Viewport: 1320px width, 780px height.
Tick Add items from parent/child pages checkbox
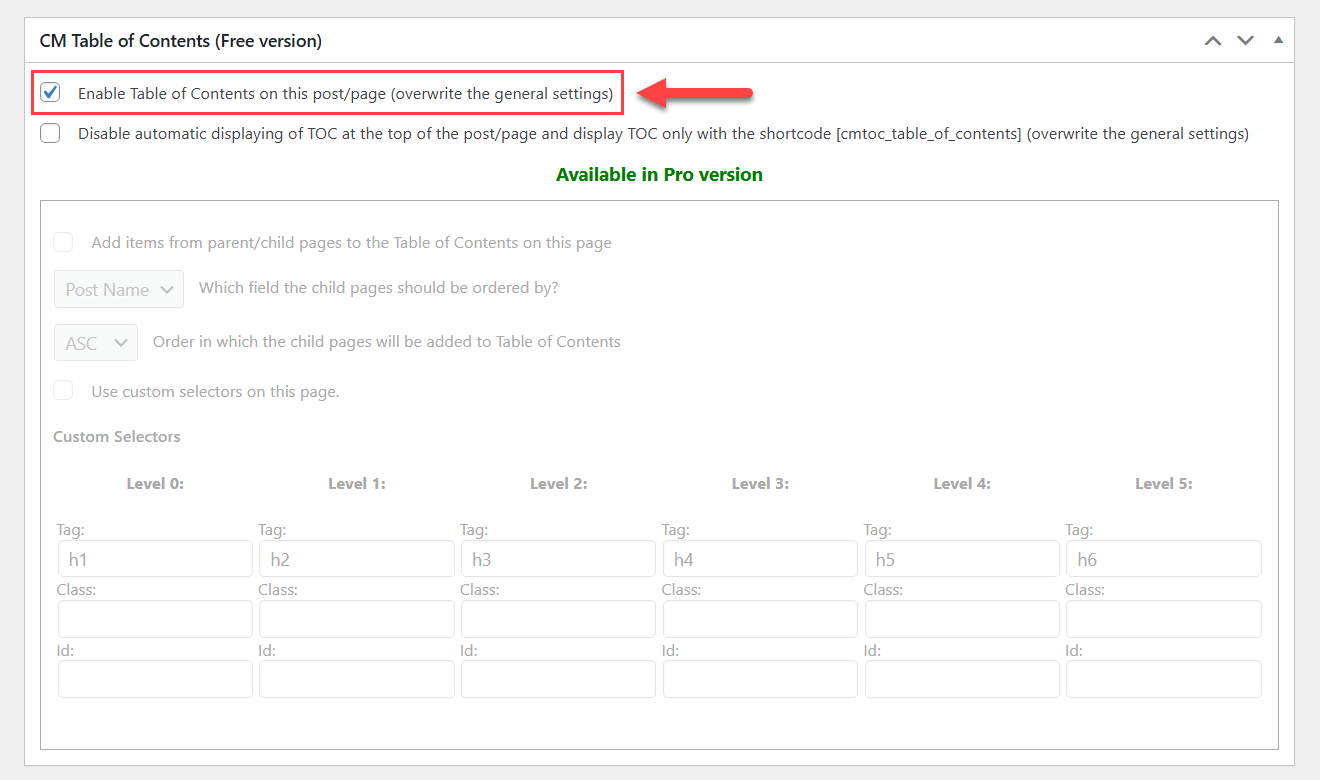click(x=63, y=242)
